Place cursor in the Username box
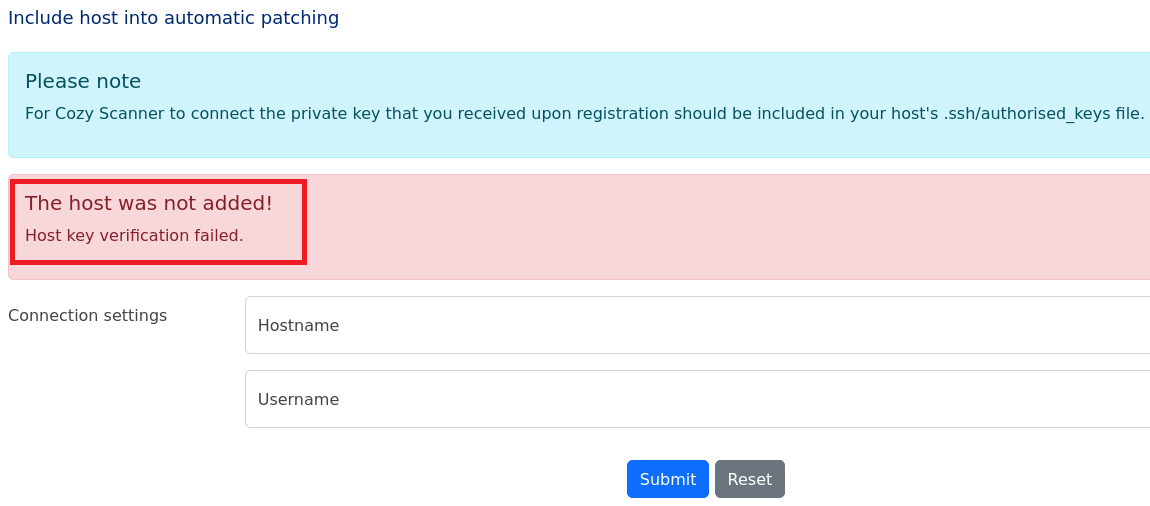 [x=697, y=399]
